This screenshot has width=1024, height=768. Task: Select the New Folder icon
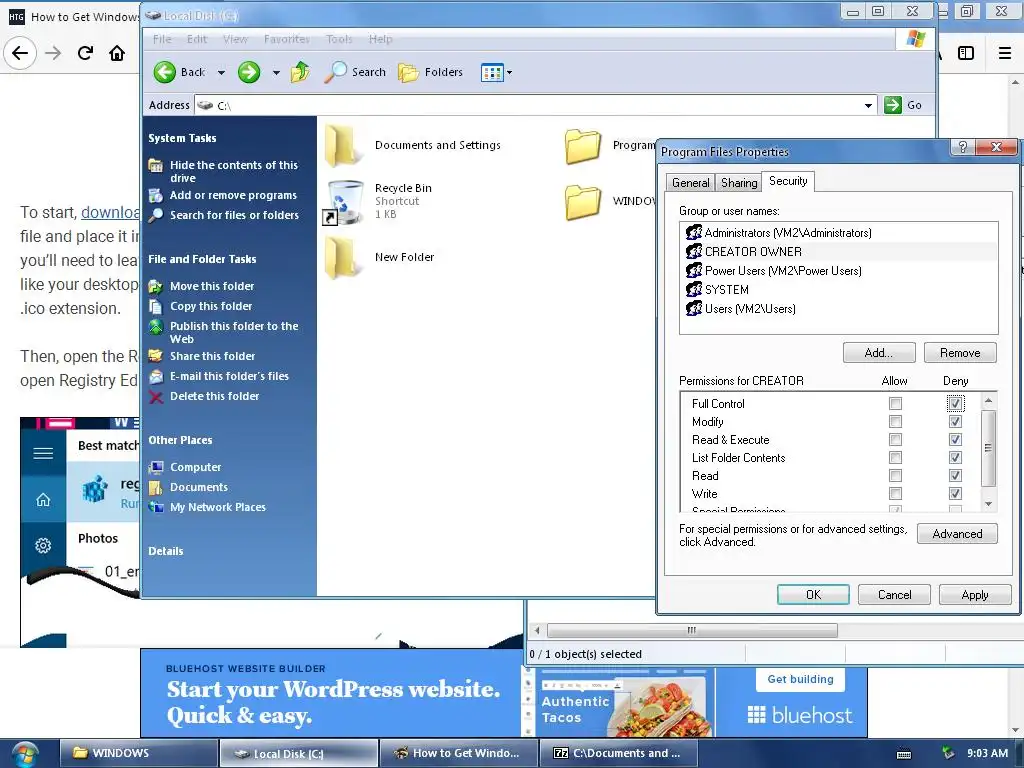[x=342, y=258]
